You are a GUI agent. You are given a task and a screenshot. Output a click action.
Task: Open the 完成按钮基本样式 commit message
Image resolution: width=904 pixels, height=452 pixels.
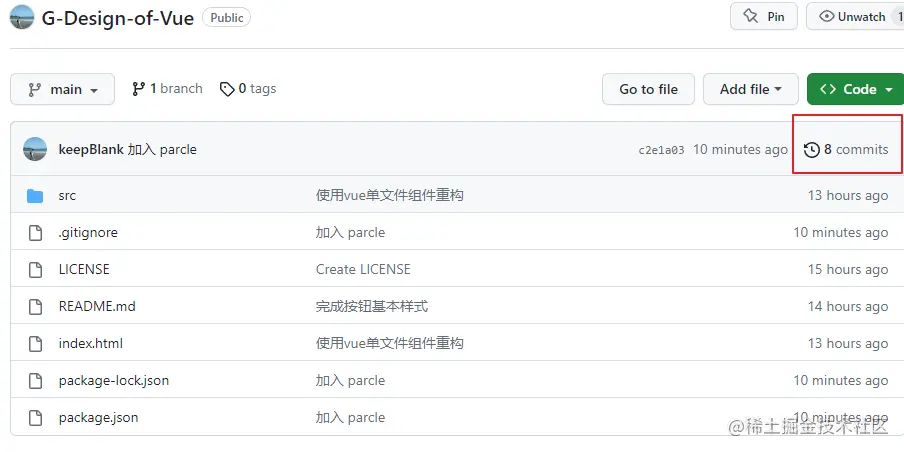tap(372, 306)
